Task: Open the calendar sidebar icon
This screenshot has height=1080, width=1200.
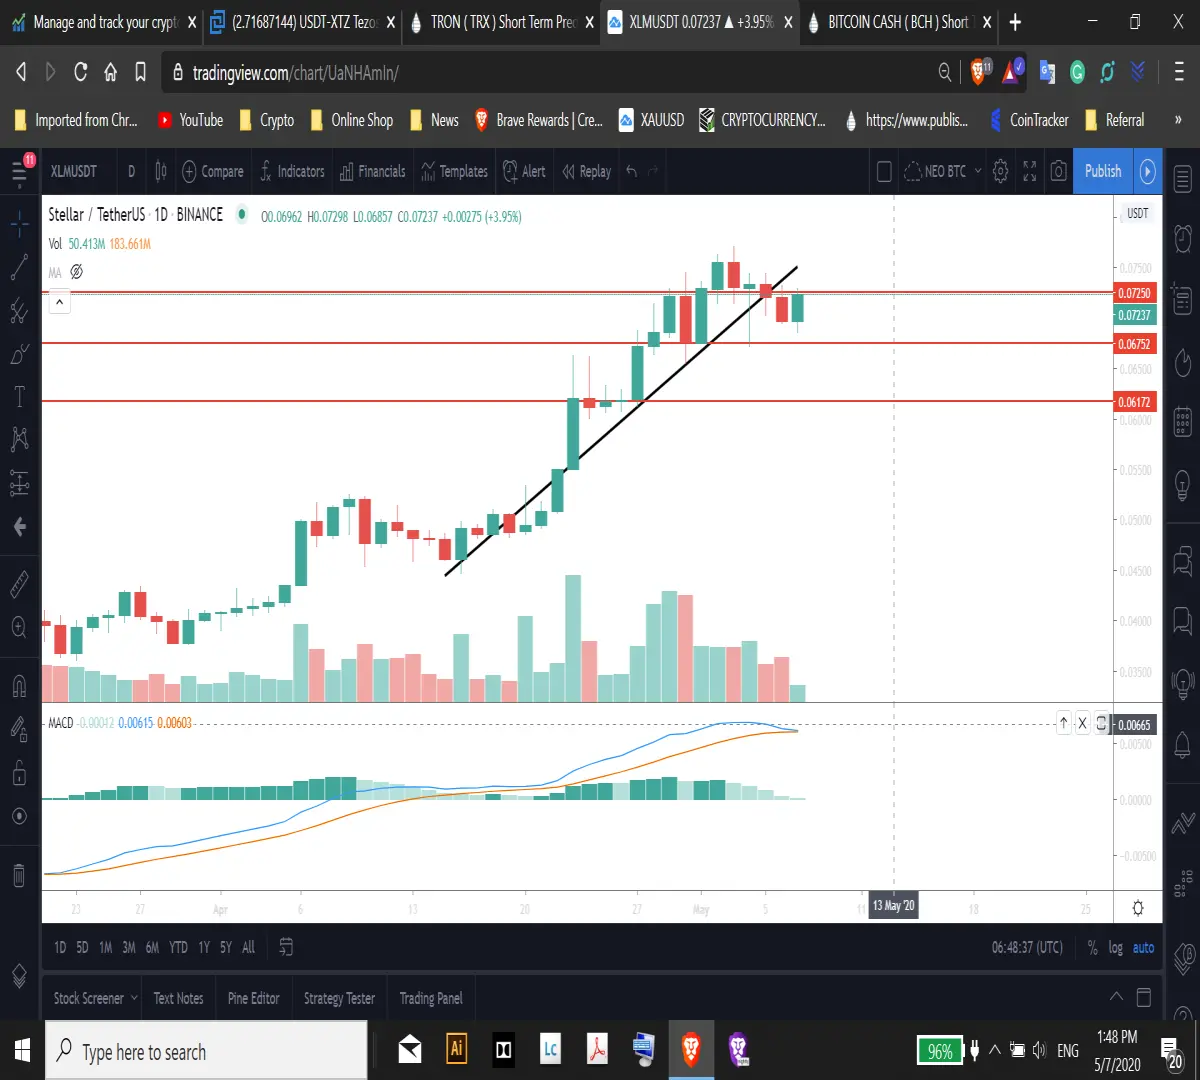Action: coord(1182,422)
